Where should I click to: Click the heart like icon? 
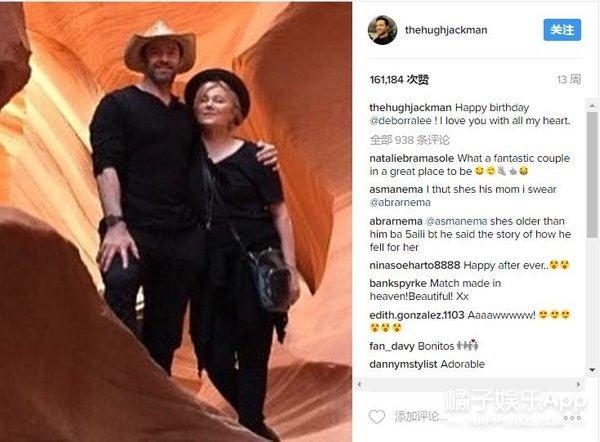pyautogui.click(x=377, y=416)
